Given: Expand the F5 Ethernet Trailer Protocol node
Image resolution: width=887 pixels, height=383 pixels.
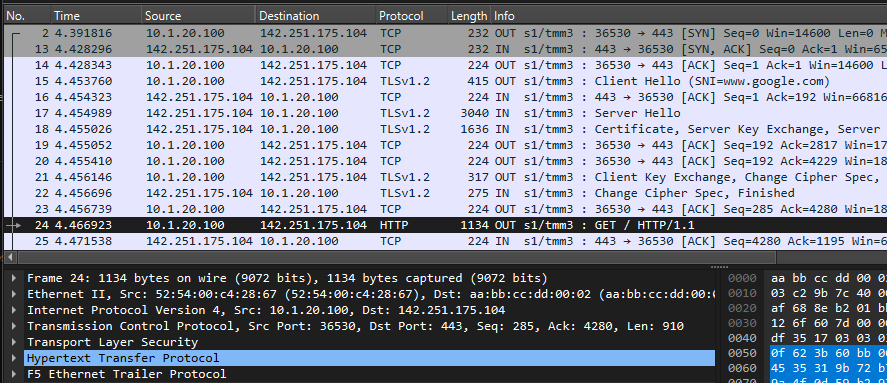Looking at the screenshot, I should coord(14,374).
